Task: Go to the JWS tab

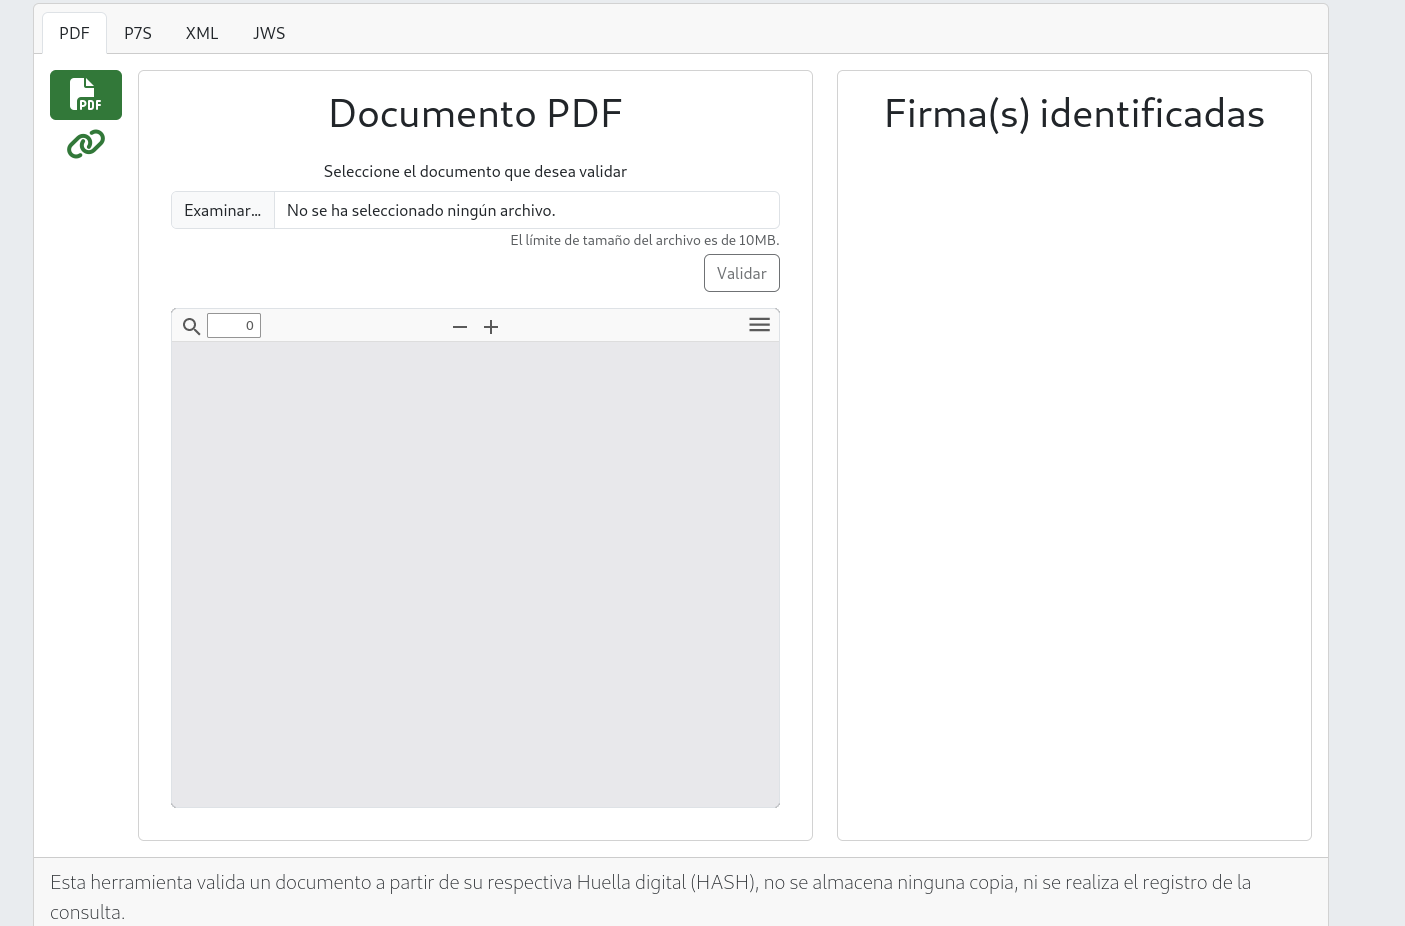Action: 269,33
